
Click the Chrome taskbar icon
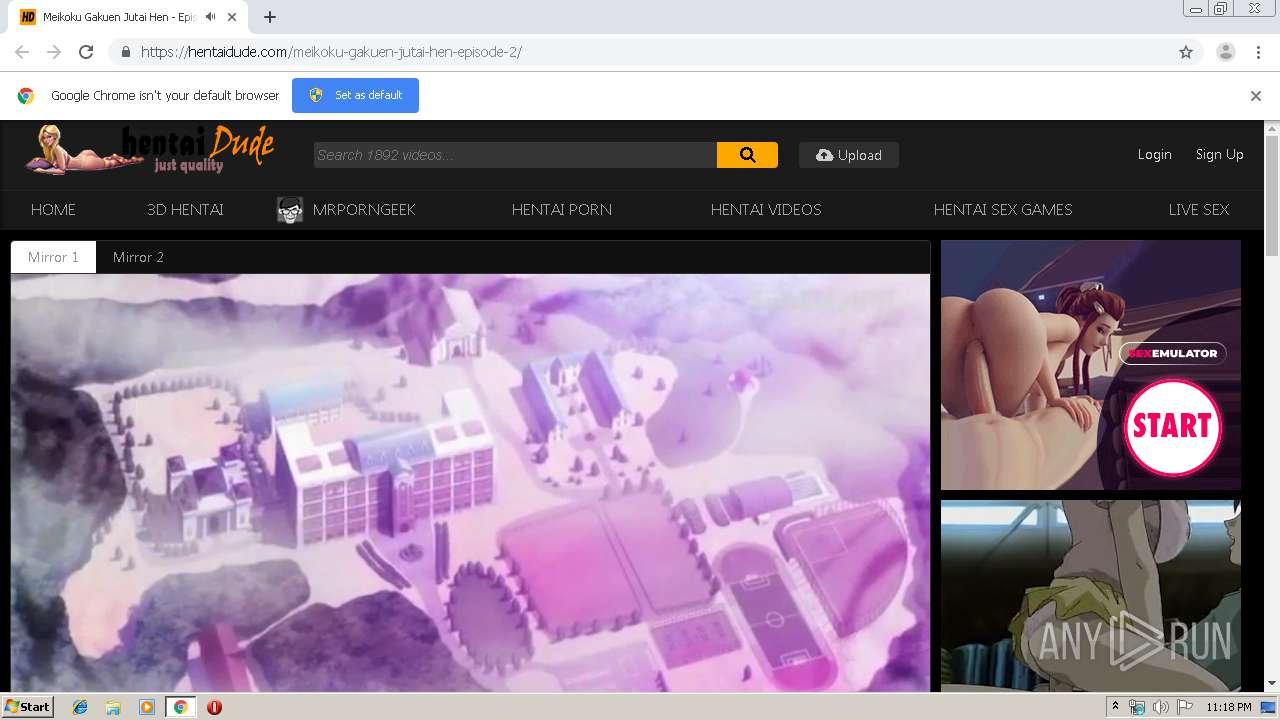click(x=180, y=707)
